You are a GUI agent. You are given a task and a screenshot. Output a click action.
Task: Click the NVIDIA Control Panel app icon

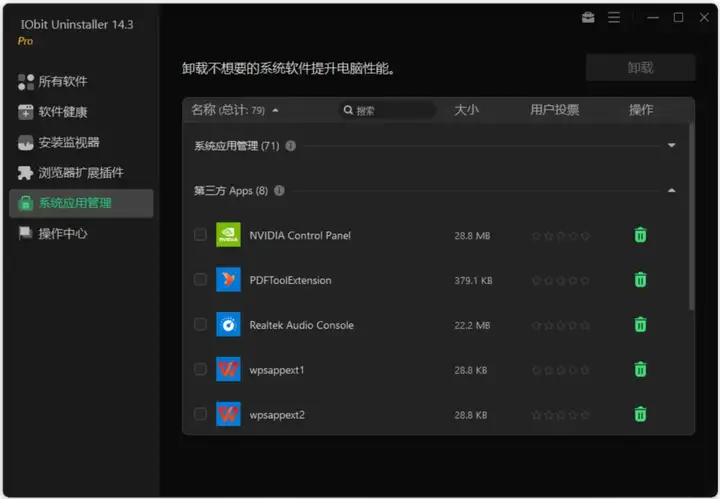coord(228,235)
